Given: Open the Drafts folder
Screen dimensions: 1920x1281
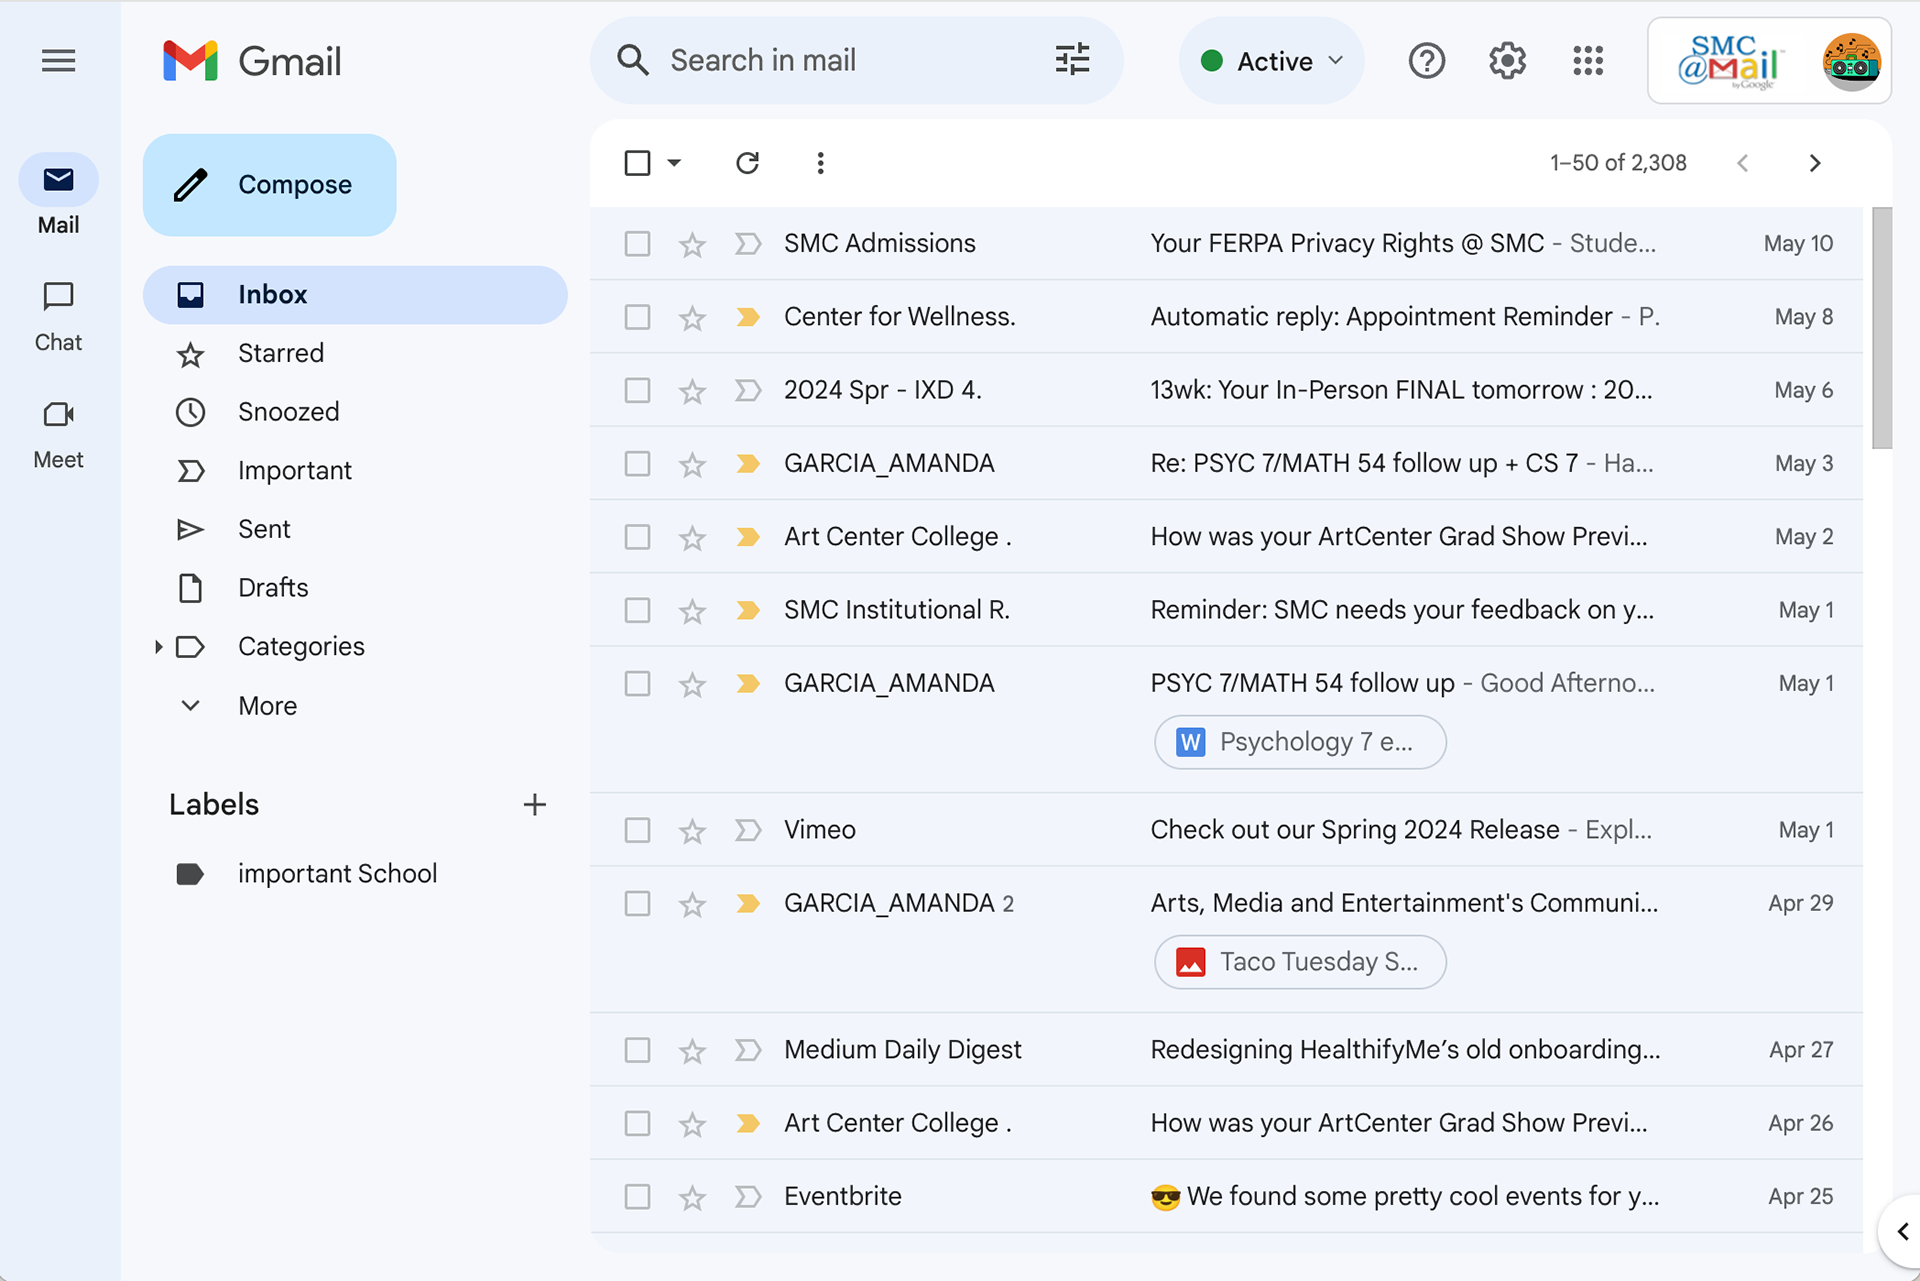Looking at the screenshot, I should point(355,588).
